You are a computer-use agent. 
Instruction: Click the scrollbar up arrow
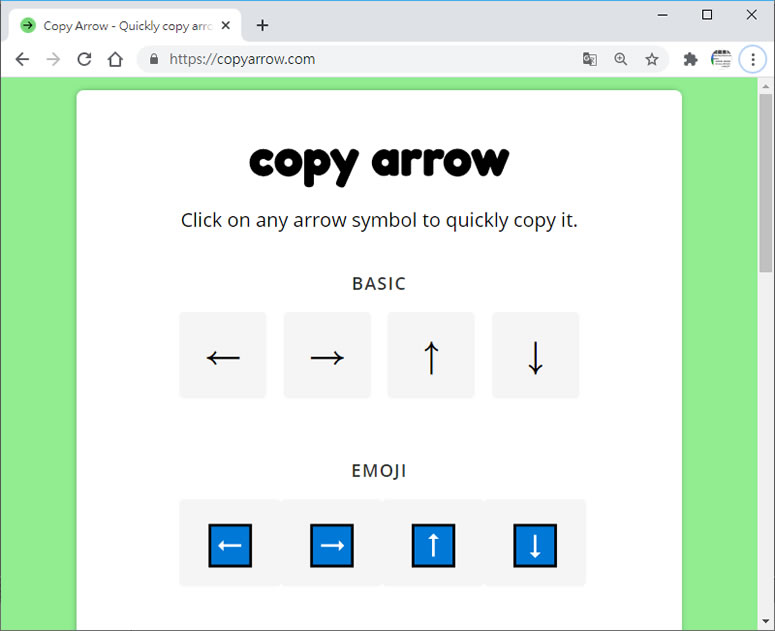[x=766, y=86]
